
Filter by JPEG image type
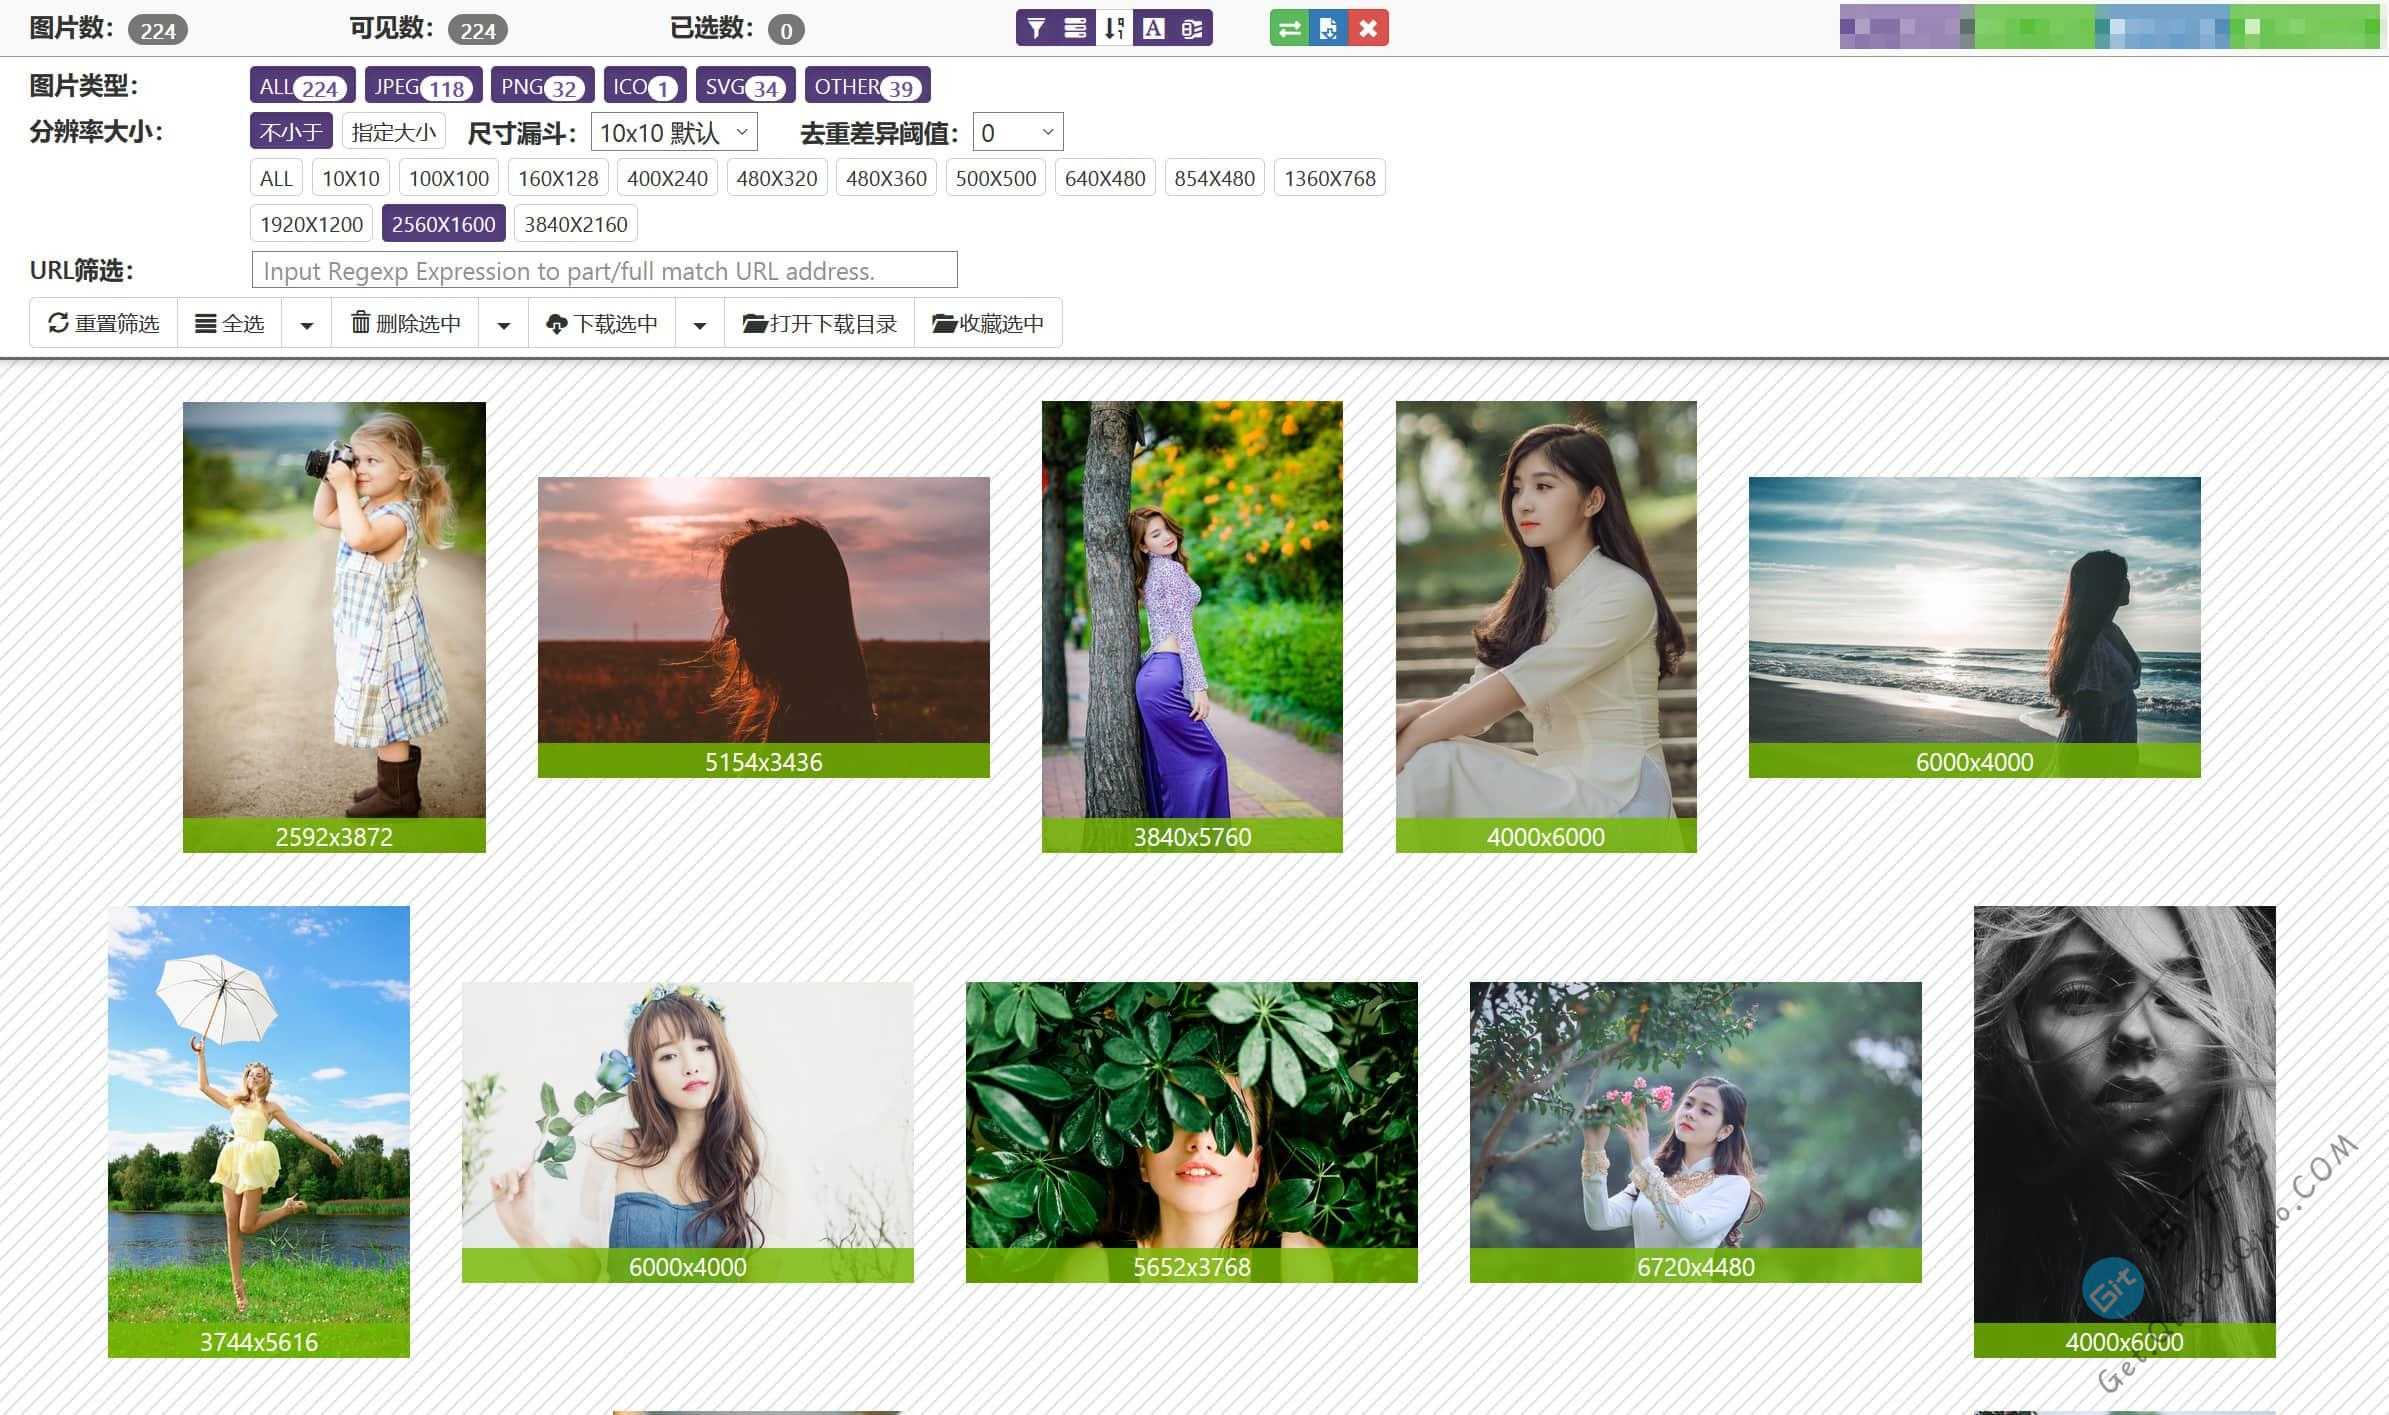pos(422,86)
